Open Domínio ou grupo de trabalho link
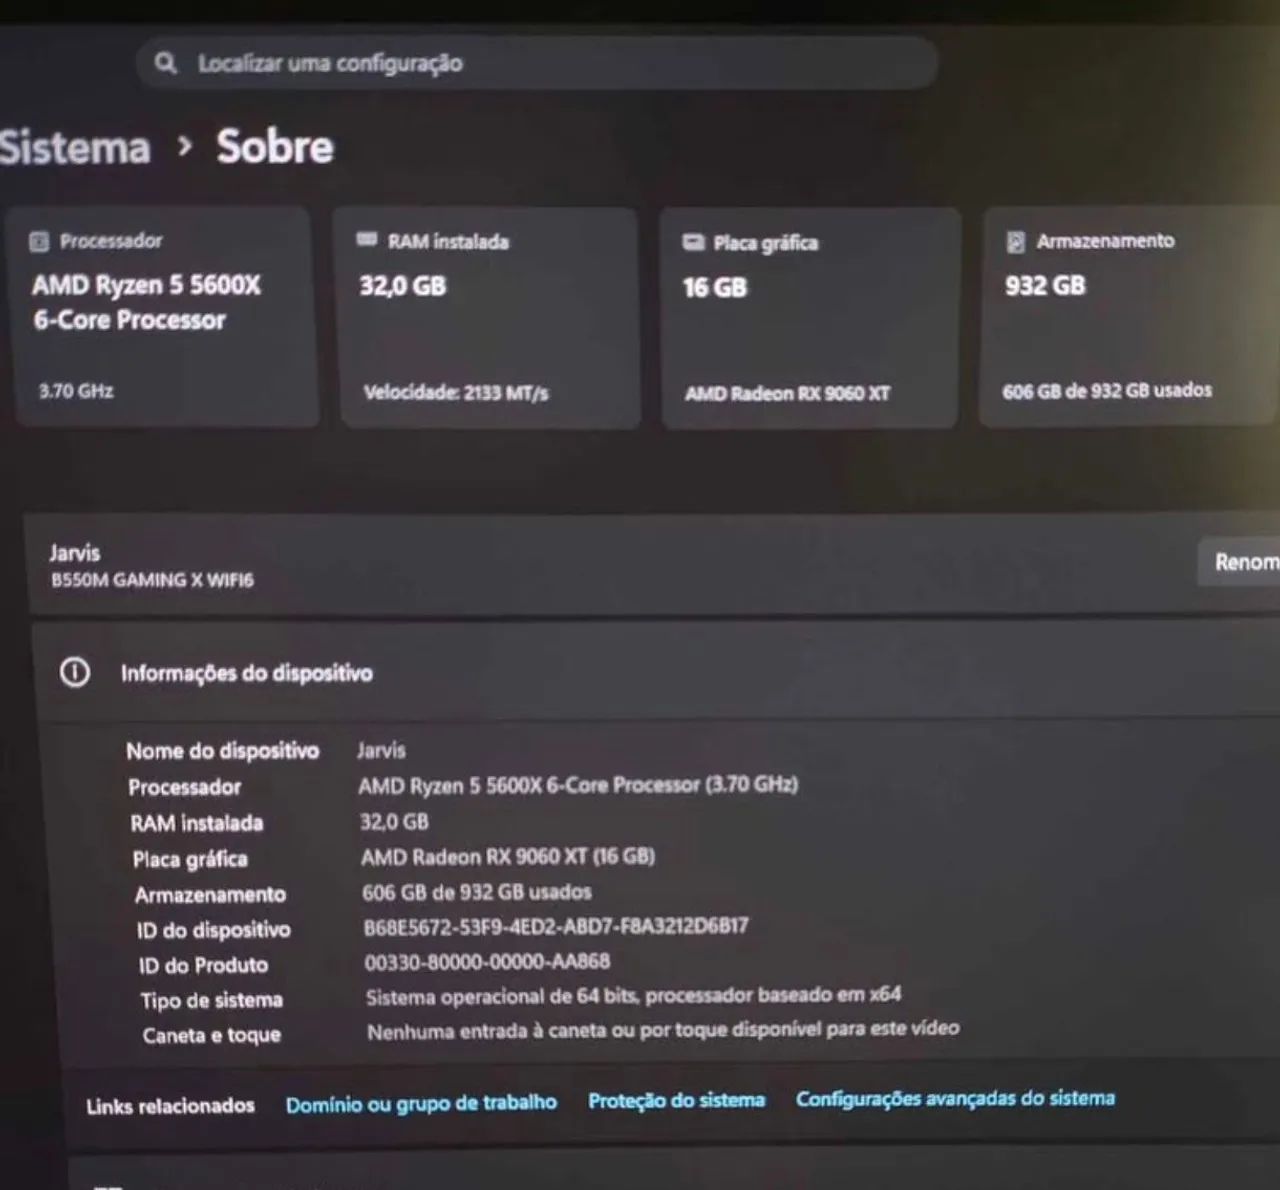The height and width of the screenshot is (1190, 1280). click(421, 1103)
